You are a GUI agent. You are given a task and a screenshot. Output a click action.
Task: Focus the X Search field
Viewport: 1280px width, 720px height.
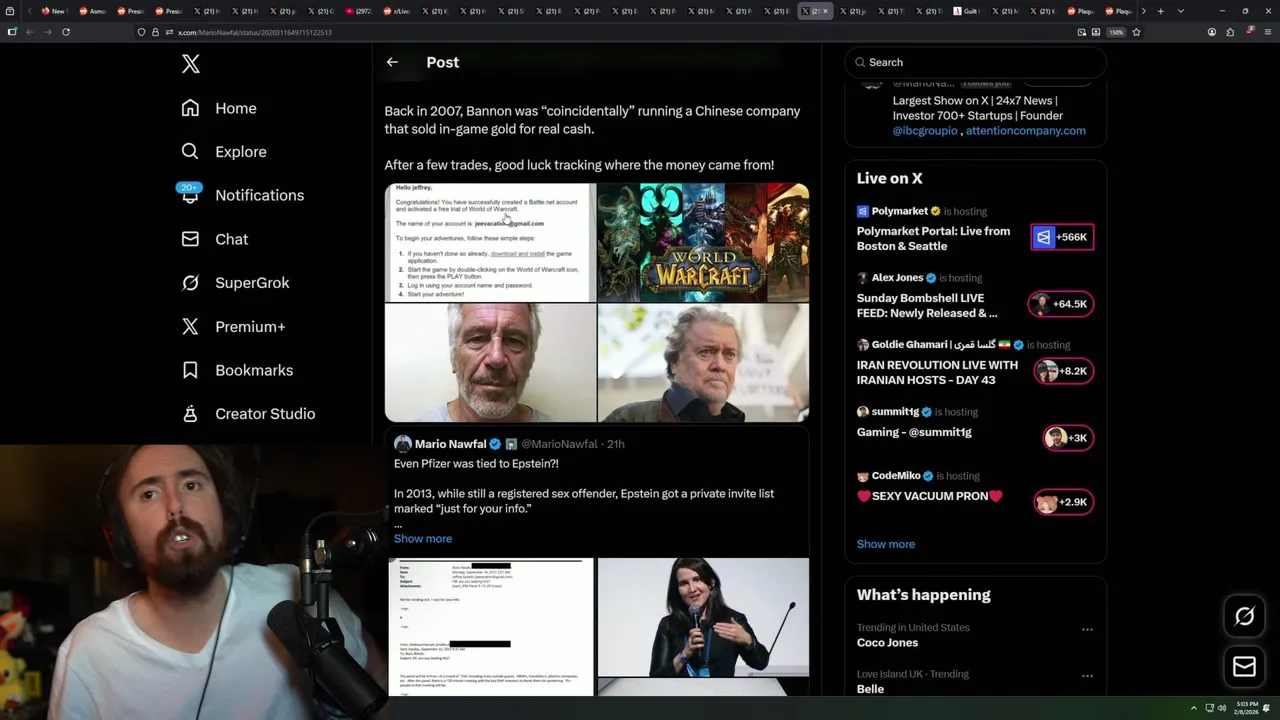pyautogui.click(x=975, y=62)
